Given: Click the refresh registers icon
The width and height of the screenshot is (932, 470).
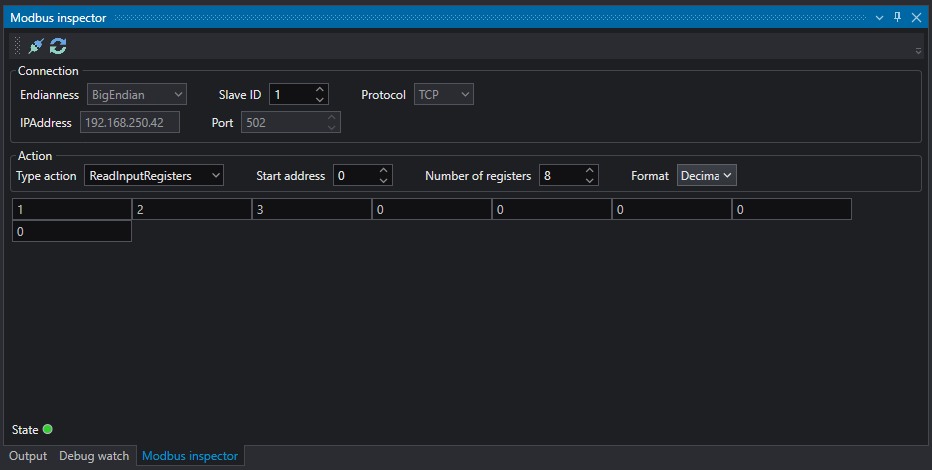Looking at the screenshot, I should [58, 46].
